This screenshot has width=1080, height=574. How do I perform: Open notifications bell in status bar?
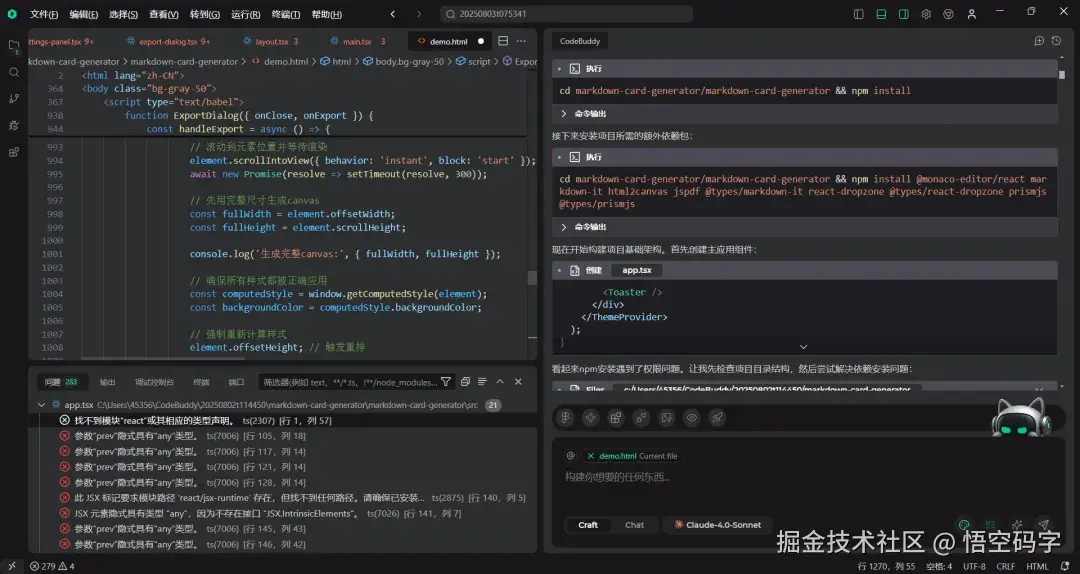[1065, 566]
